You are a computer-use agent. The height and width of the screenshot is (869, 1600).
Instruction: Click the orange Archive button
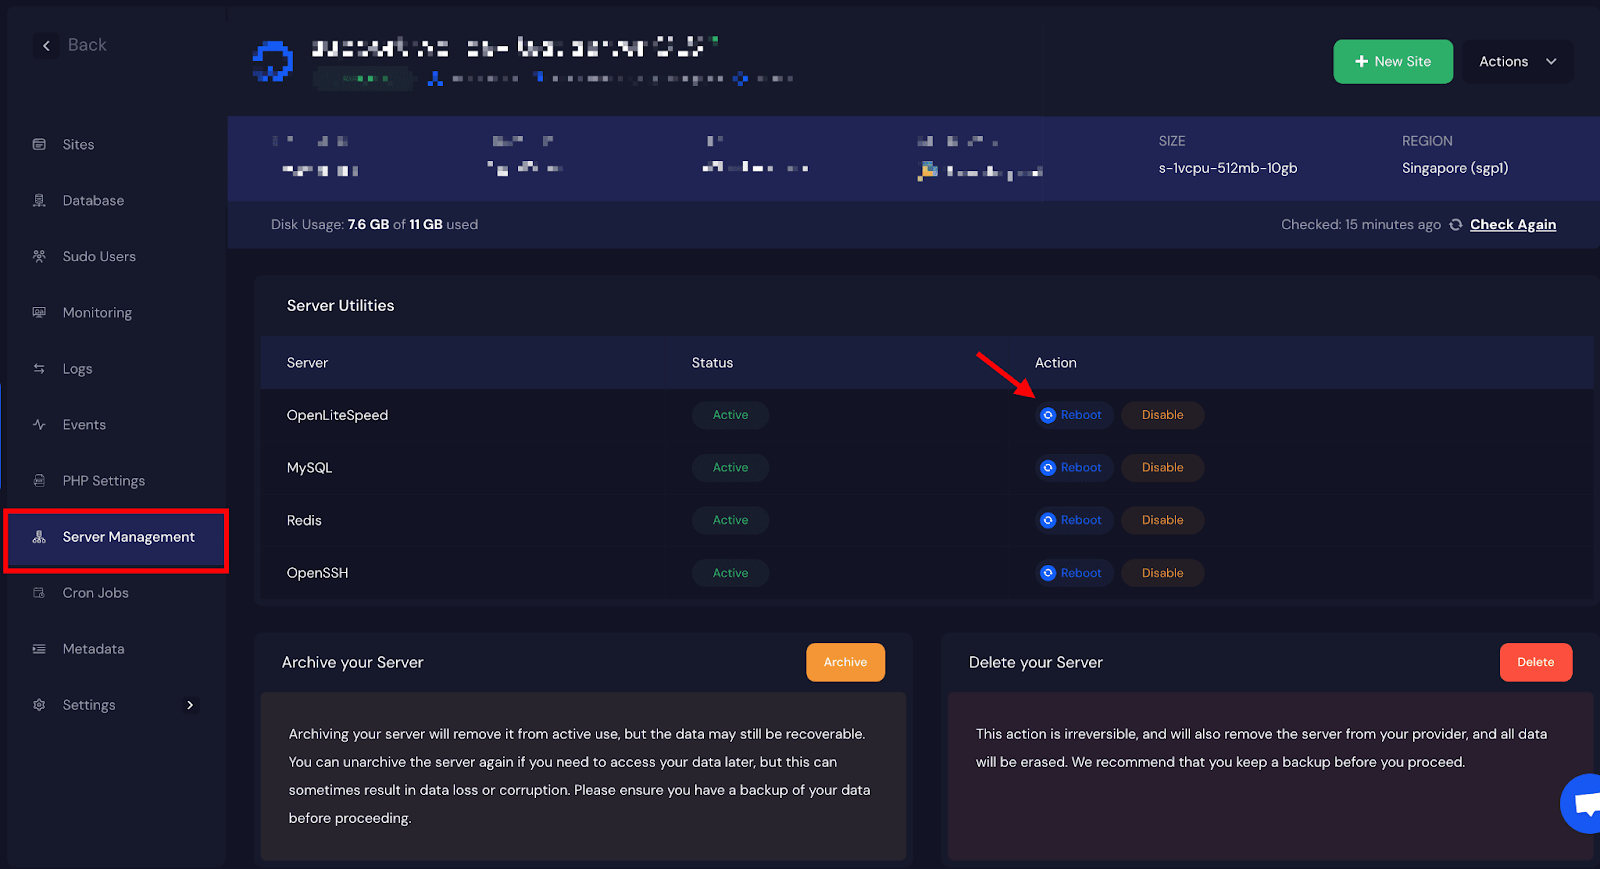click(845, 662)
